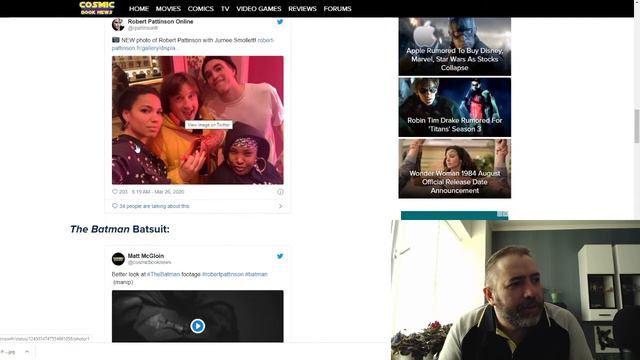
Task: Expand the download item chevron in bottom bar
Action: [27, 351]
